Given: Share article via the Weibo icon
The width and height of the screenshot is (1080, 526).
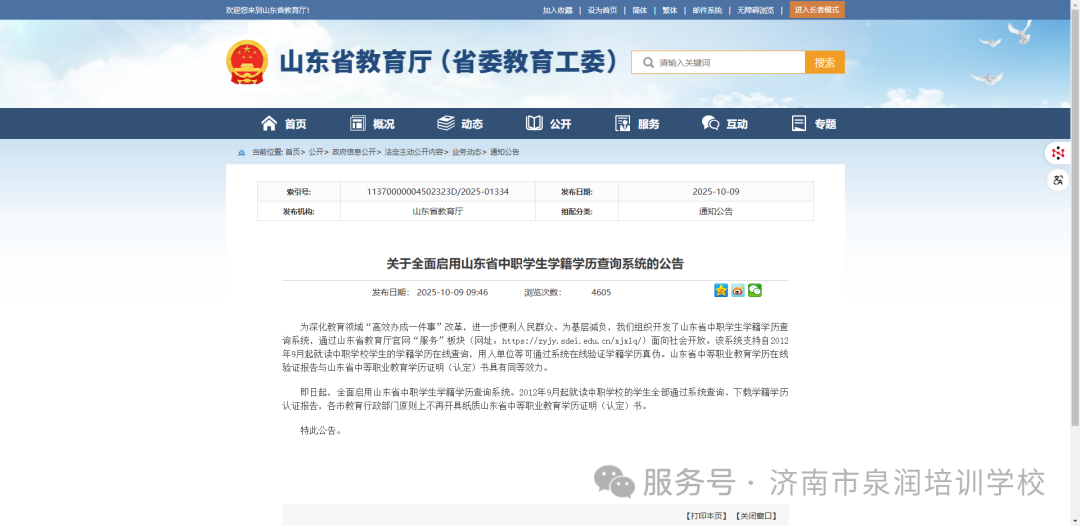Looking at the screenshot, I should tap(738, 291).
